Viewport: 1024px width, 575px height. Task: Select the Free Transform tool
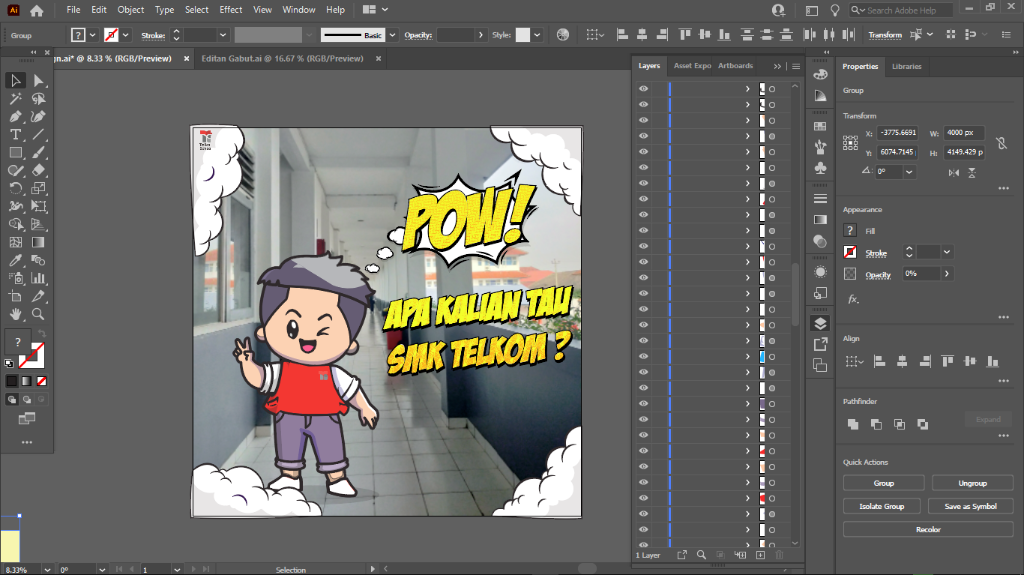[38, 206]
